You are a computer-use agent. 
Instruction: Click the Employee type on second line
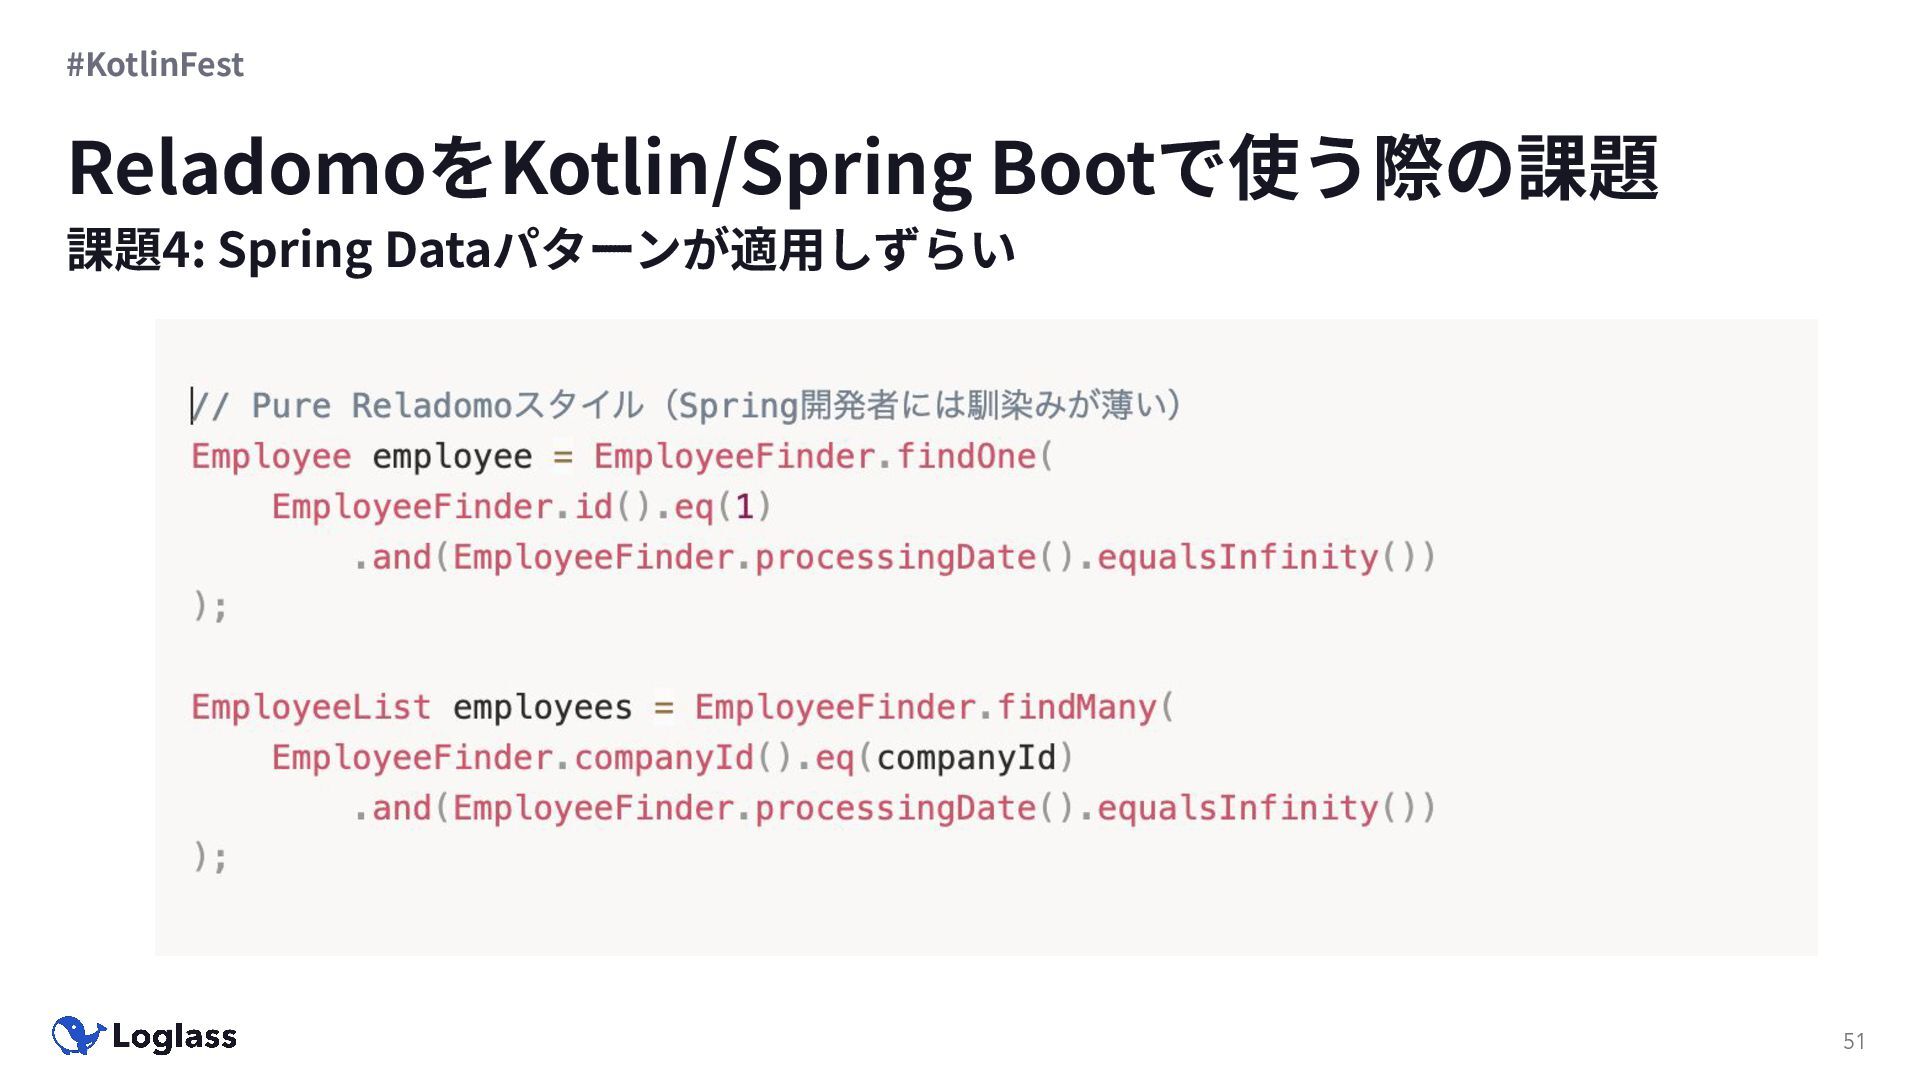pyautogui.click(x=271, y=457)
